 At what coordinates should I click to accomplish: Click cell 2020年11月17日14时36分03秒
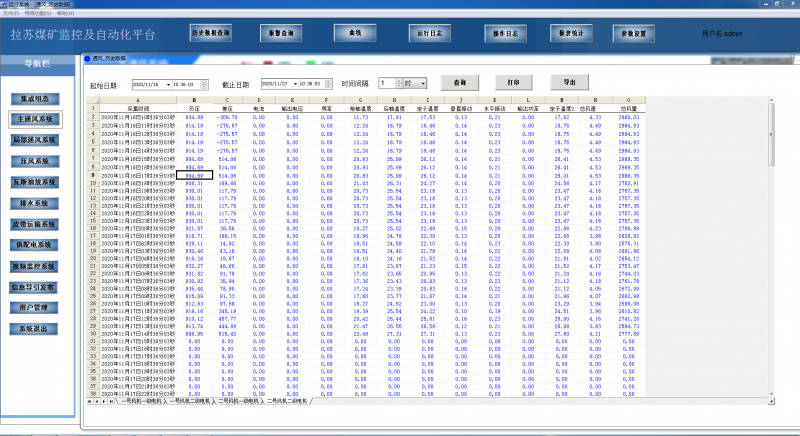138,334
